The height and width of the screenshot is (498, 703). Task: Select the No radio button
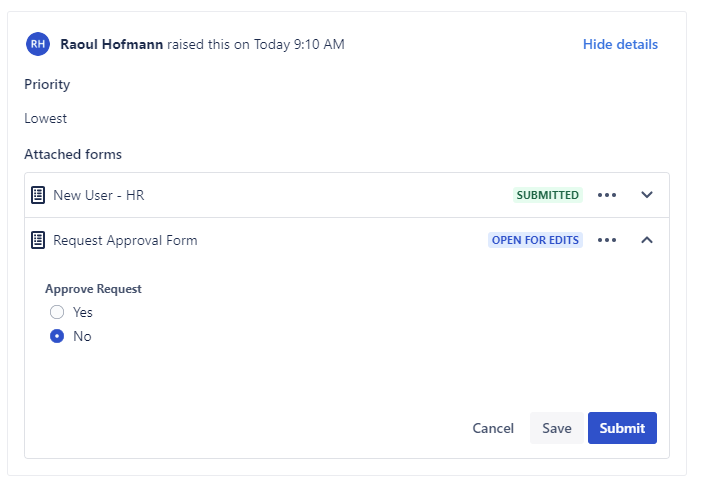[x=57, y=336]
